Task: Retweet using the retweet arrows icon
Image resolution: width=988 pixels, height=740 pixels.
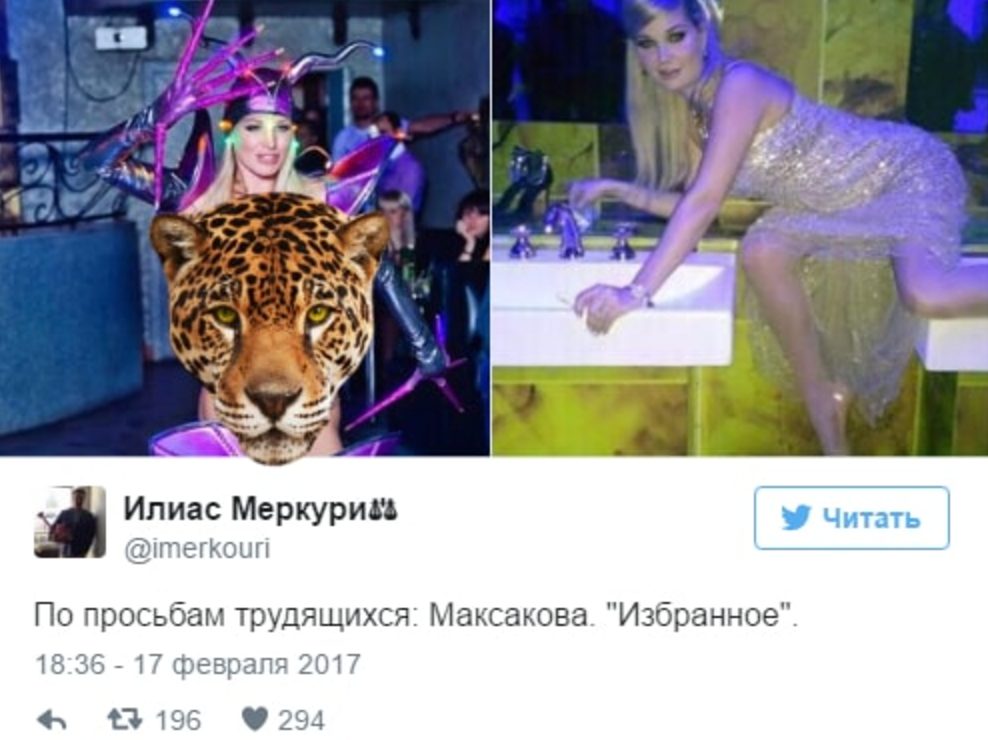Action: [x=125, y=719]
